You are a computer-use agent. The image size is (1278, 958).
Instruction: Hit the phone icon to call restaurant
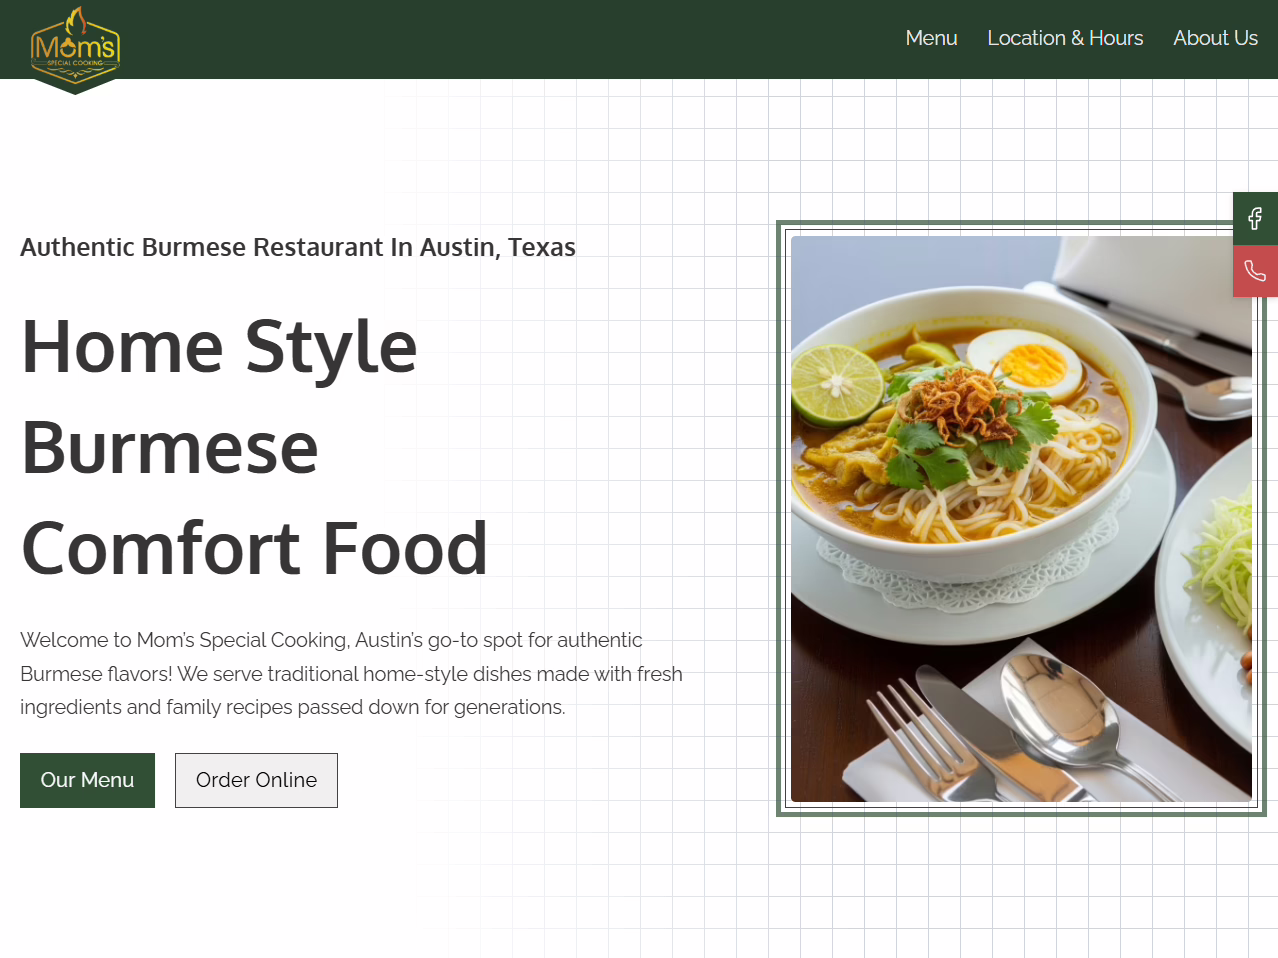1255,271
